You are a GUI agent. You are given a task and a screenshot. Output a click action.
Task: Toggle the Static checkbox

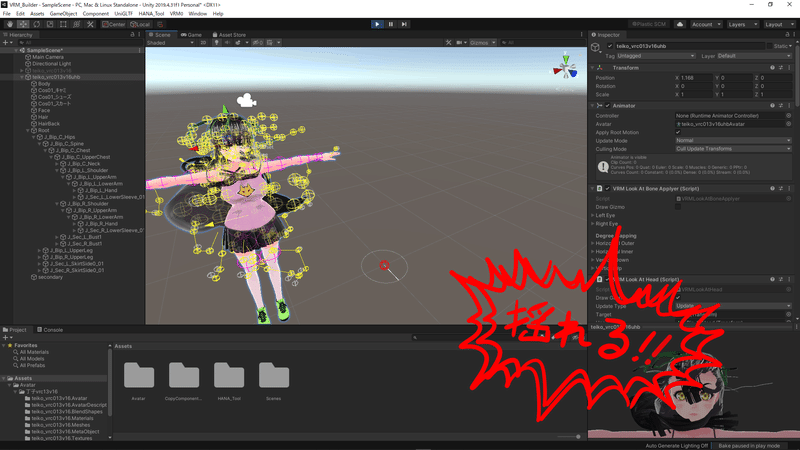tap(769, 46)
